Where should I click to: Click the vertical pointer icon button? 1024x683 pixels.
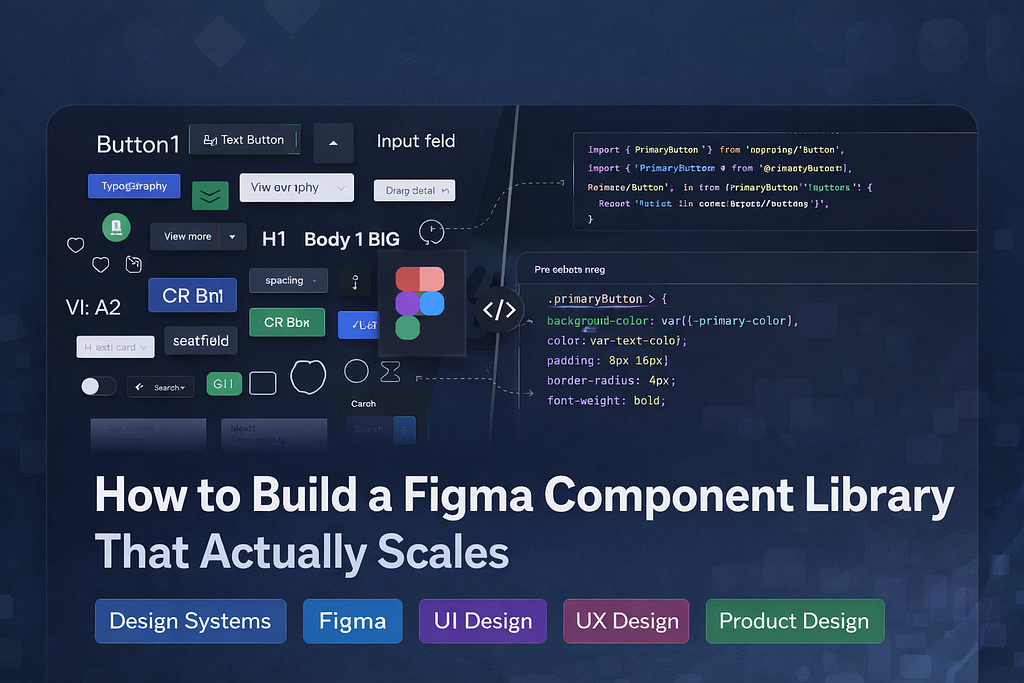tap(355, 281)
